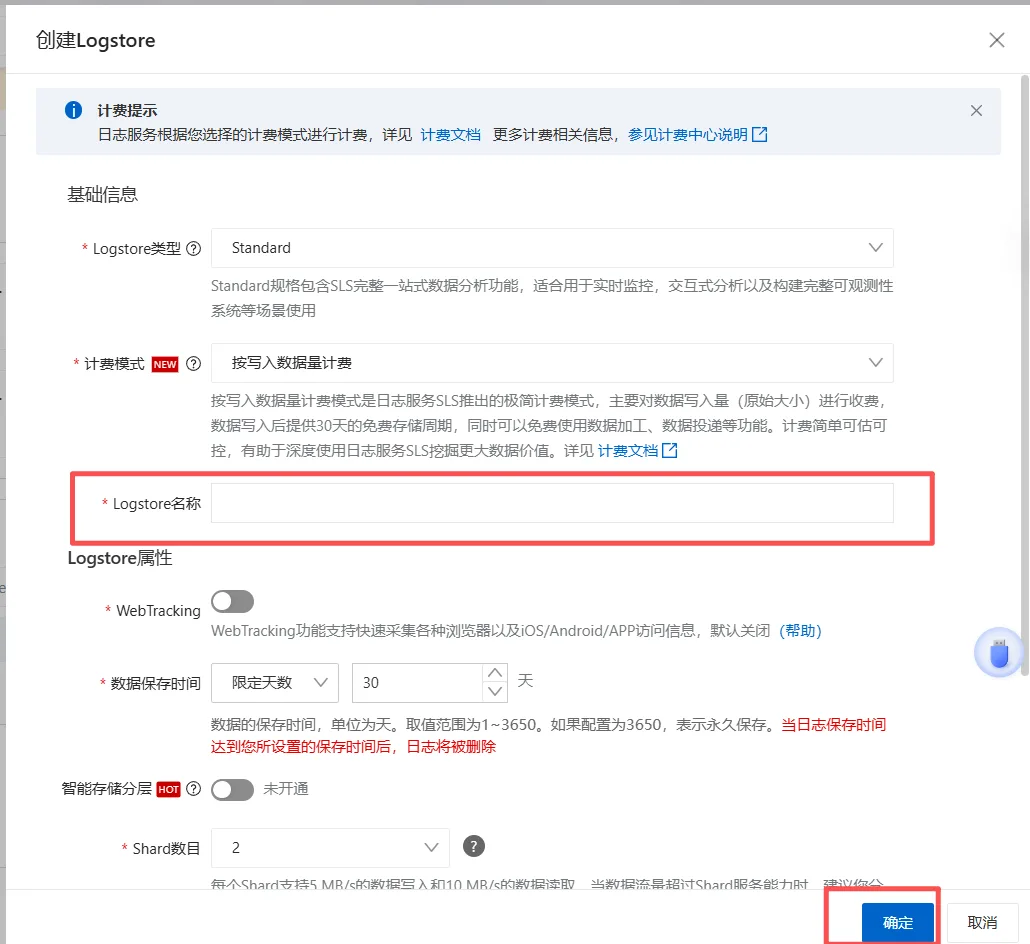
Task: Click the 确定 button
Action: click(x=897, y=922)
